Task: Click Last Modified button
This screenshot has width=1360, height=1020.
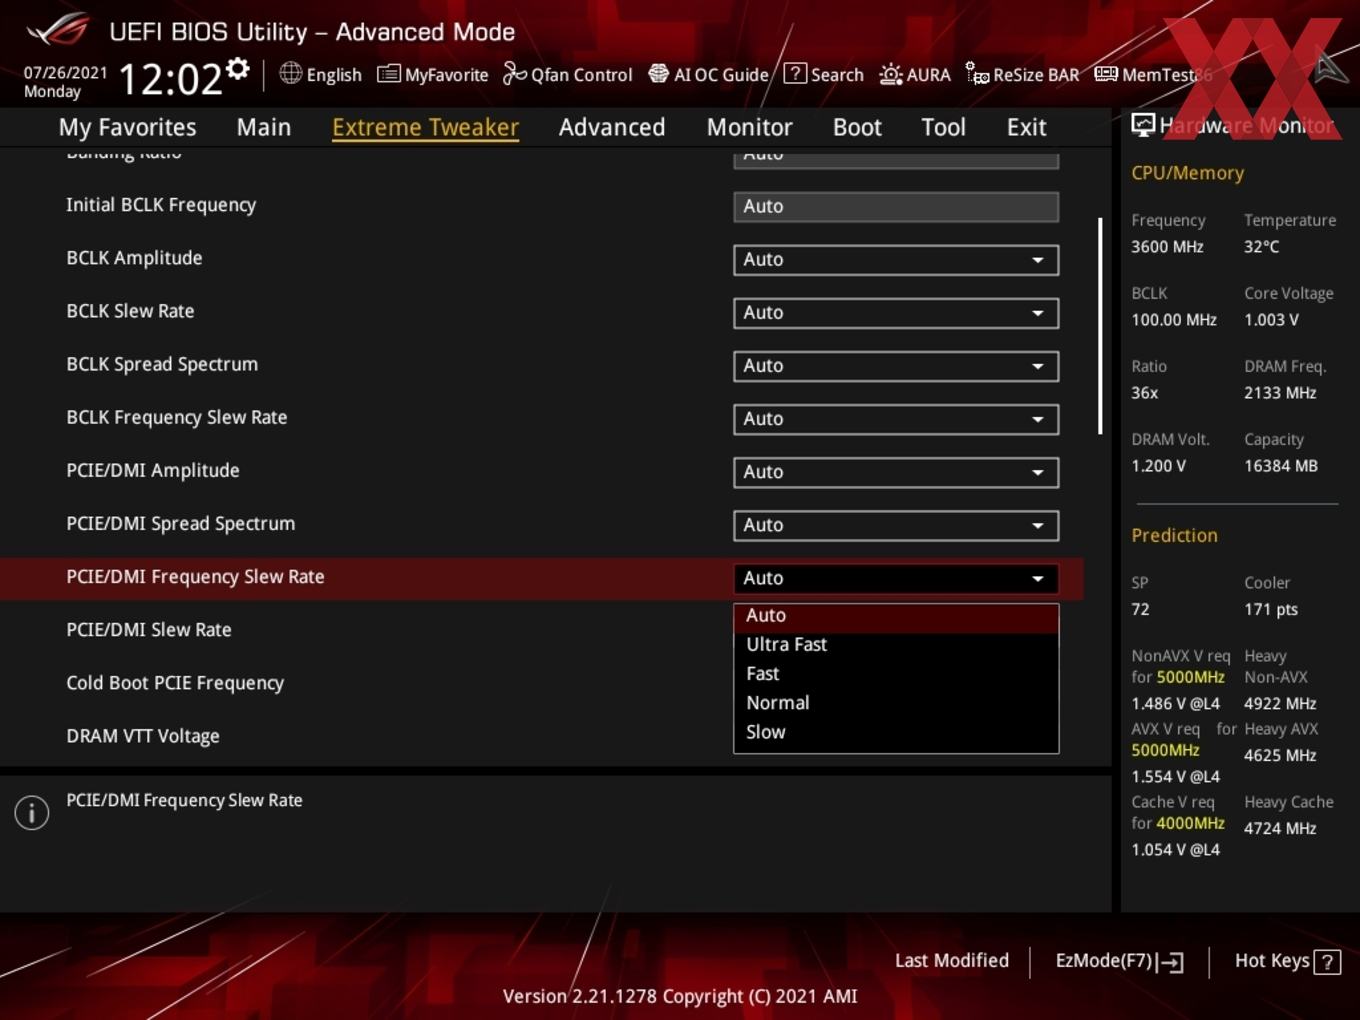Action: (952, 961)
